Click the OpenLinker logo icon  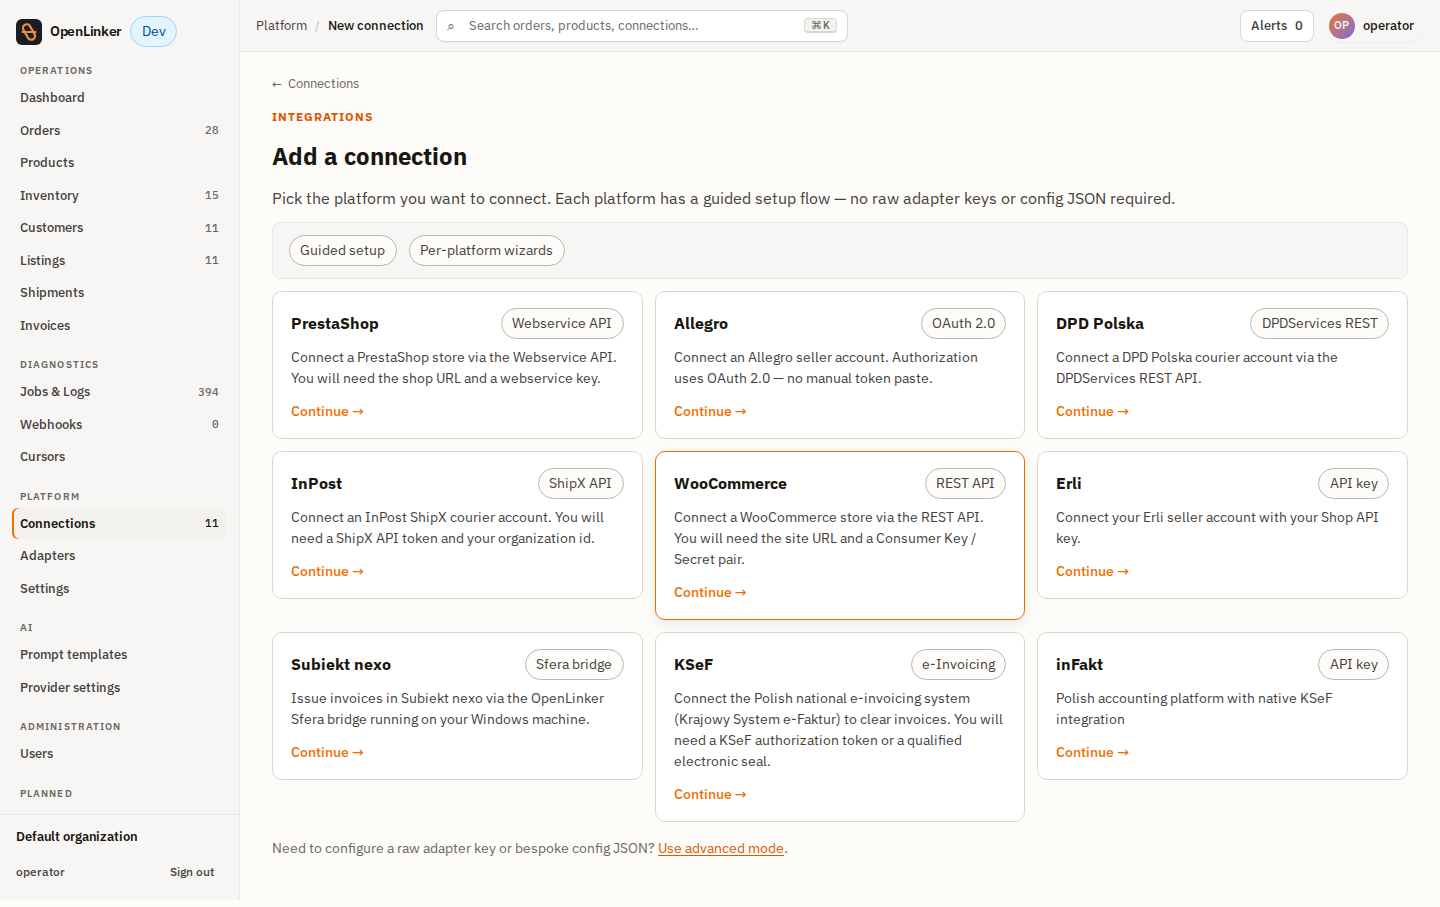click(x=29, y=32)
